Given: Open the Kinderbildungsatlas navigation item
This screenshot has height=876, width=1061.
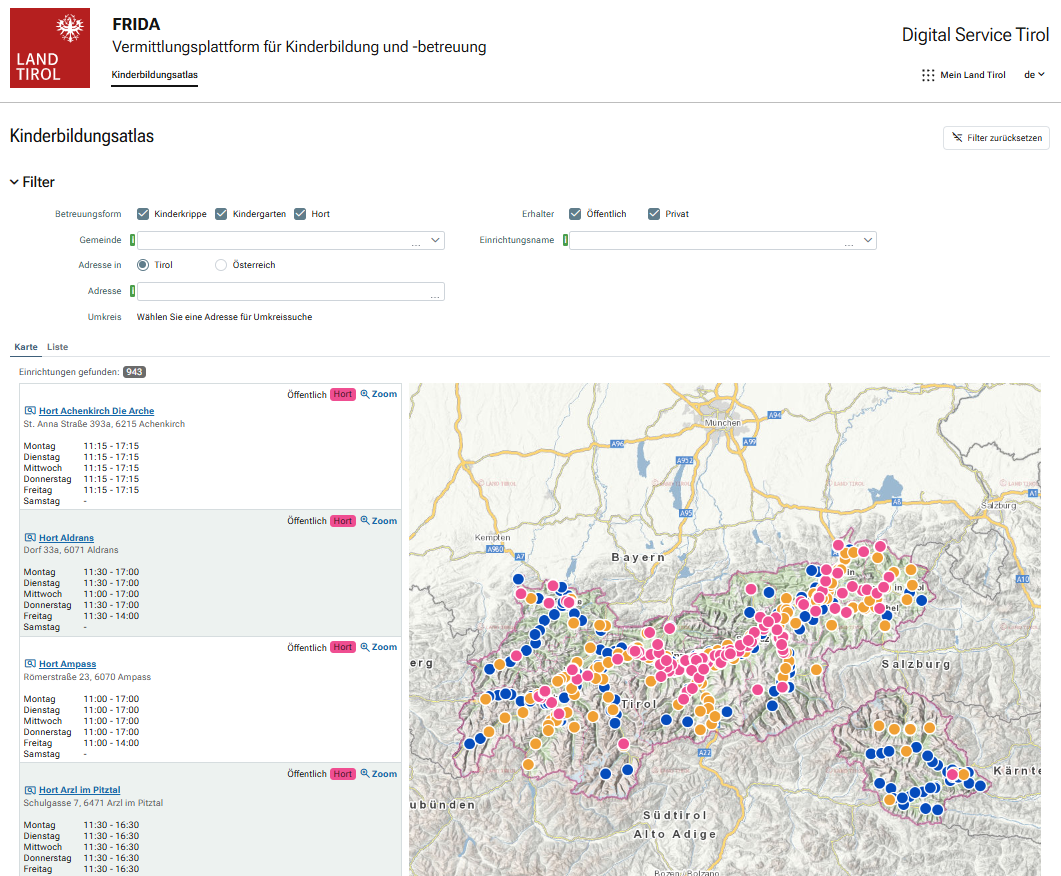Looking at the screenshot, I should (x=154, y=75).
